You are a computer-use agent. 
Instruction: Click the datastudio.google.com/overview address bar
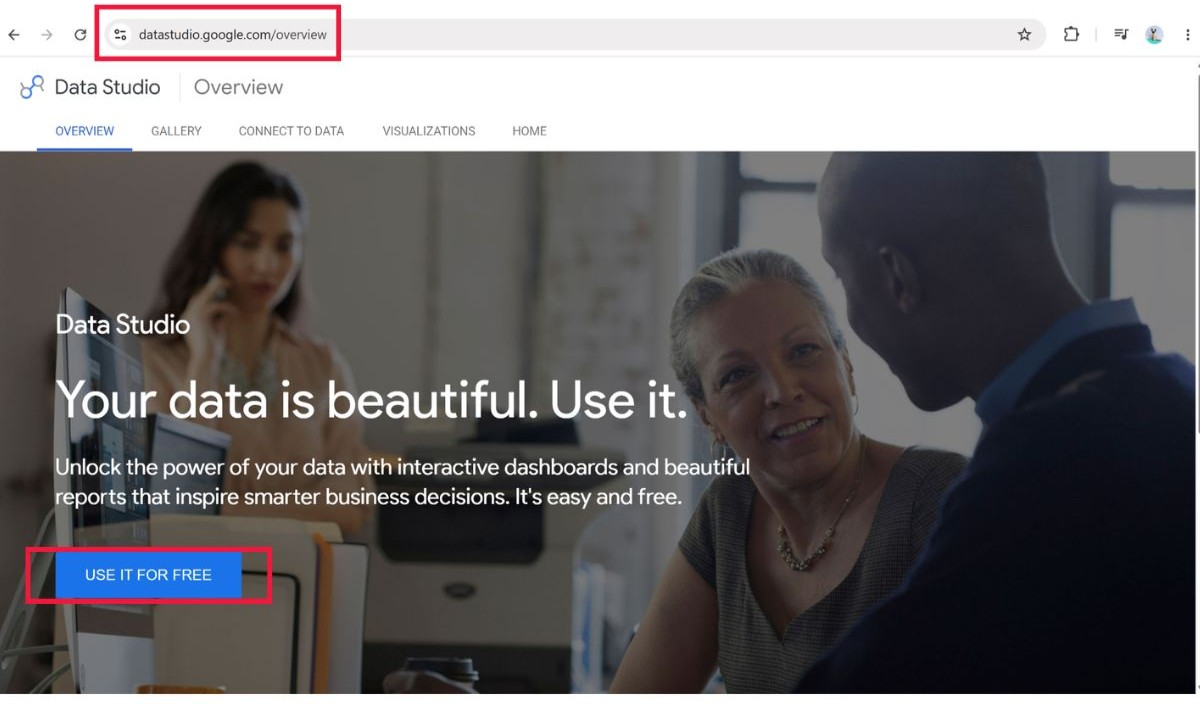click(575, 35)
